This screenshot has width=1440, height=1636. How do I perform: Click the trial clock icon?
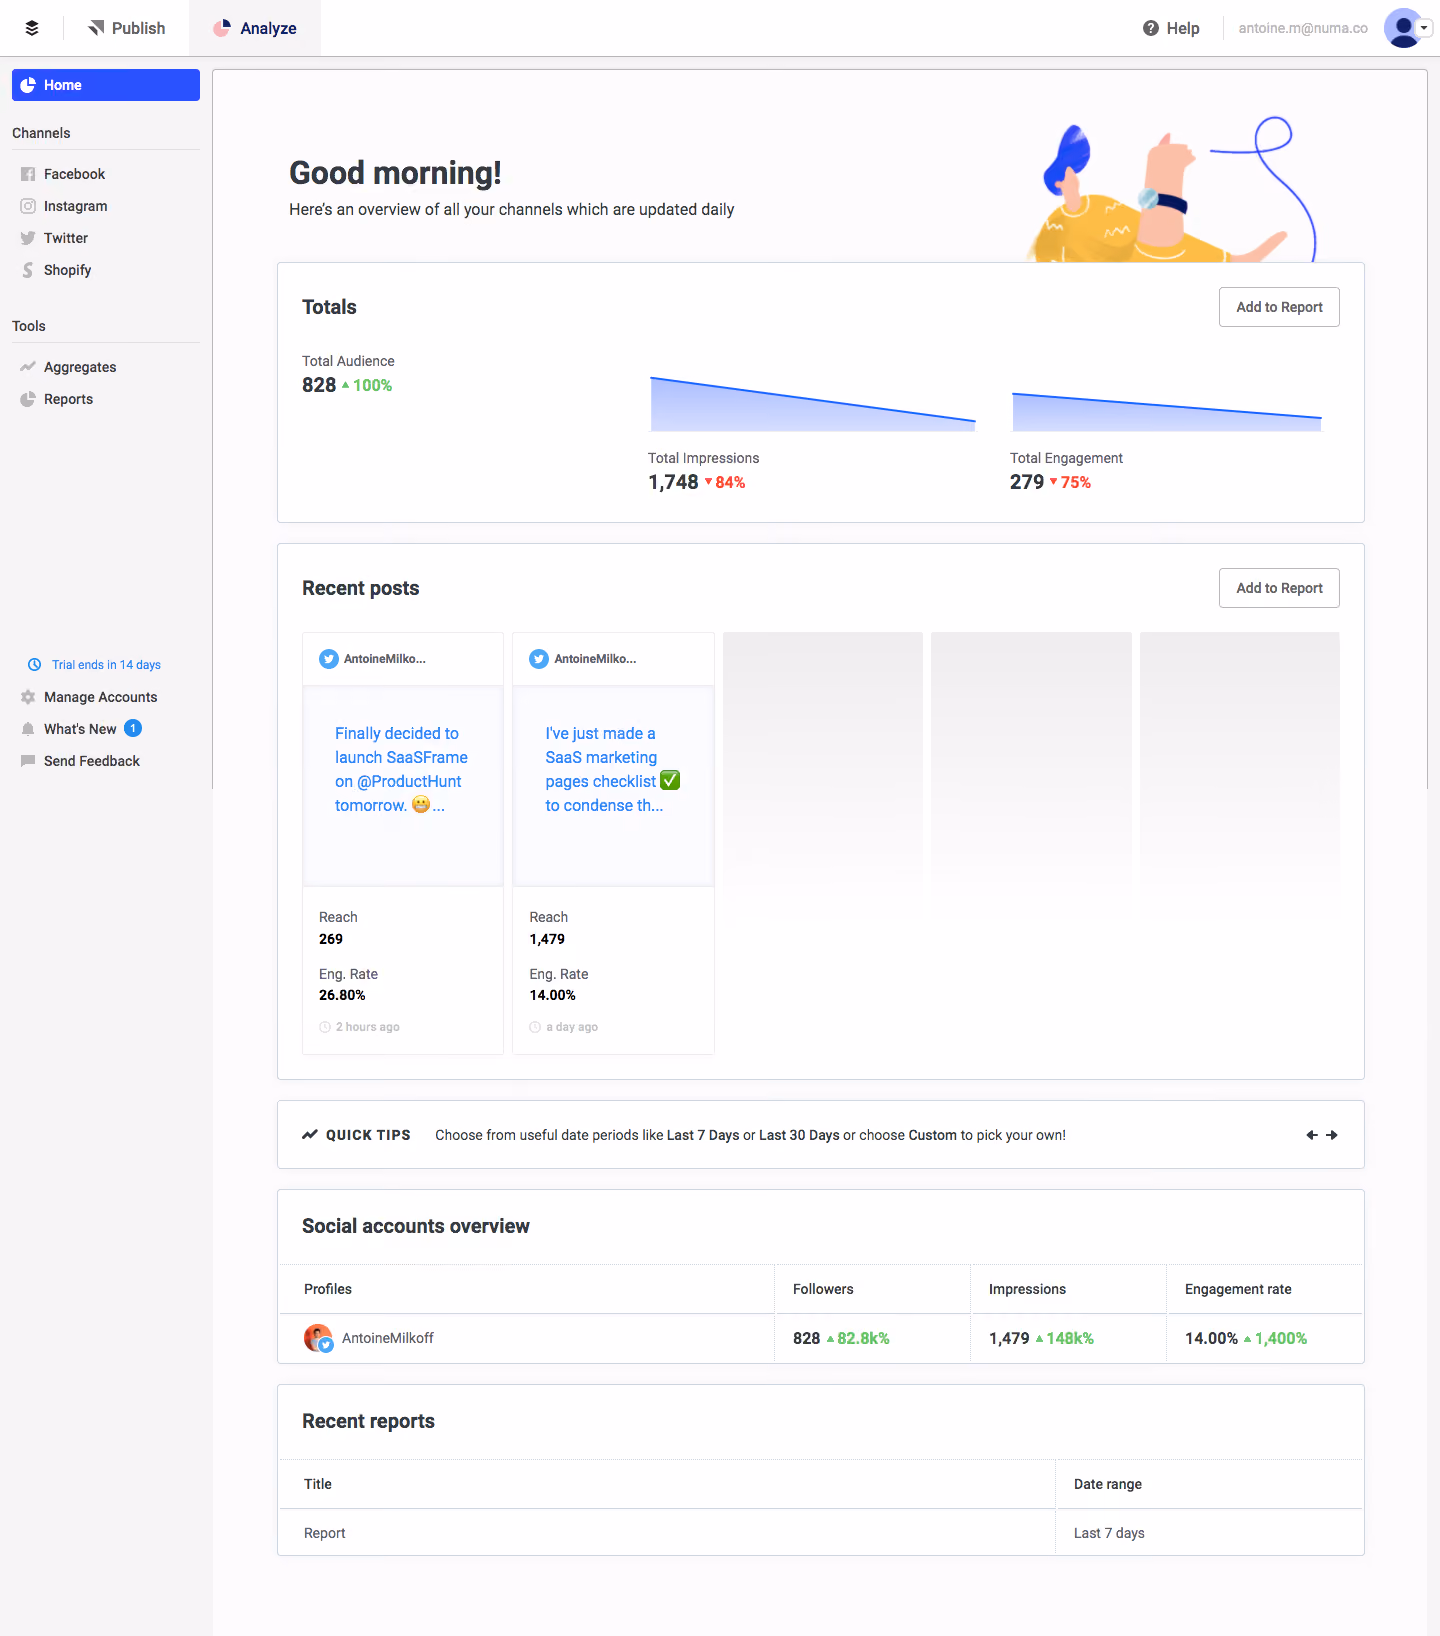[34, 665]
